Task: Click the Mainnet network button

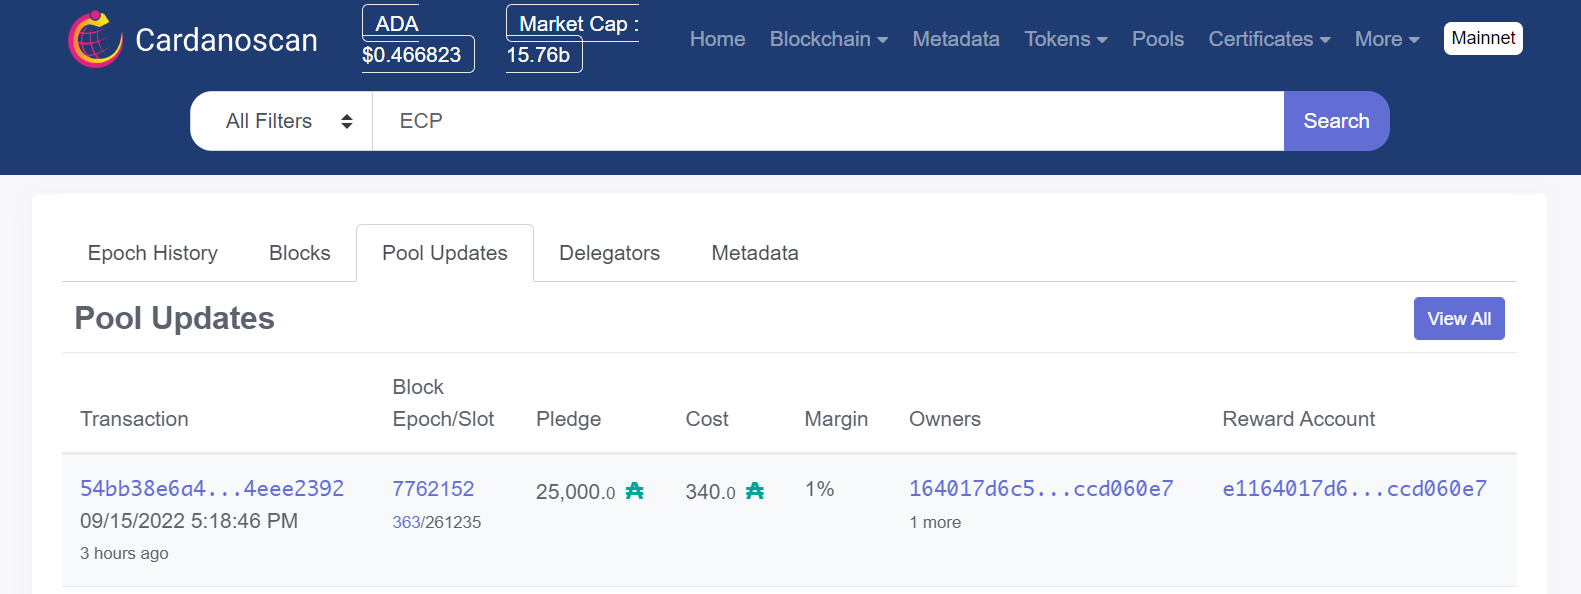Action: (1483, 38)
